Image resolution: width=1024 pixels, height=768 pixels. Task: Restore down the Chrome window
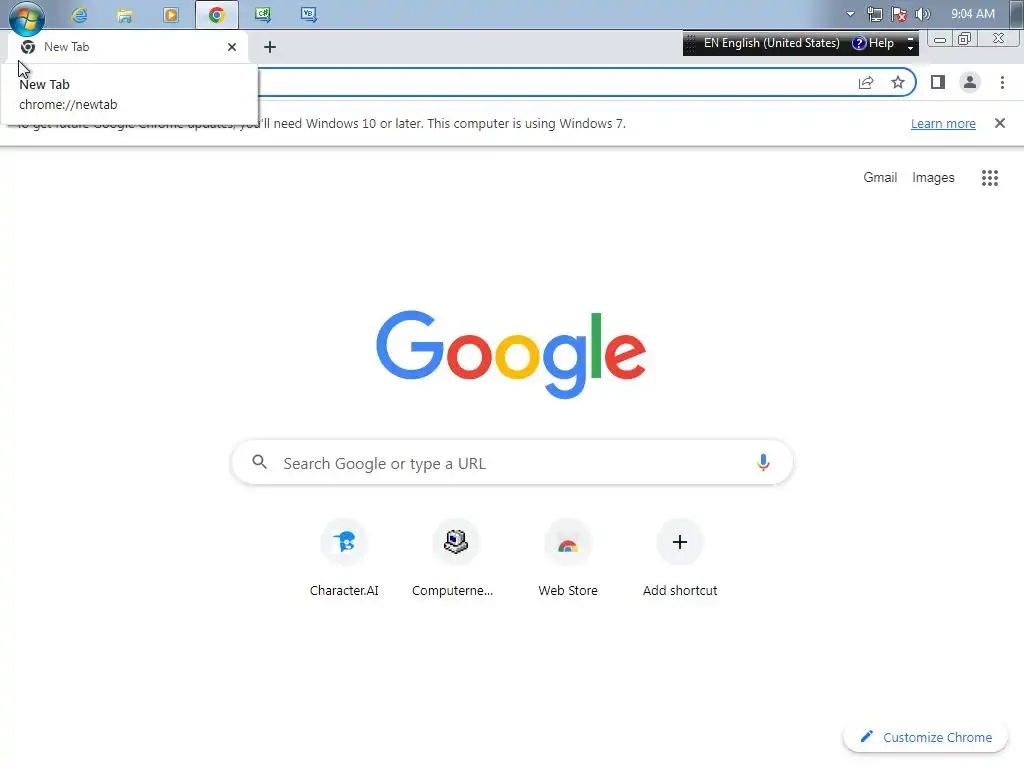964,39
